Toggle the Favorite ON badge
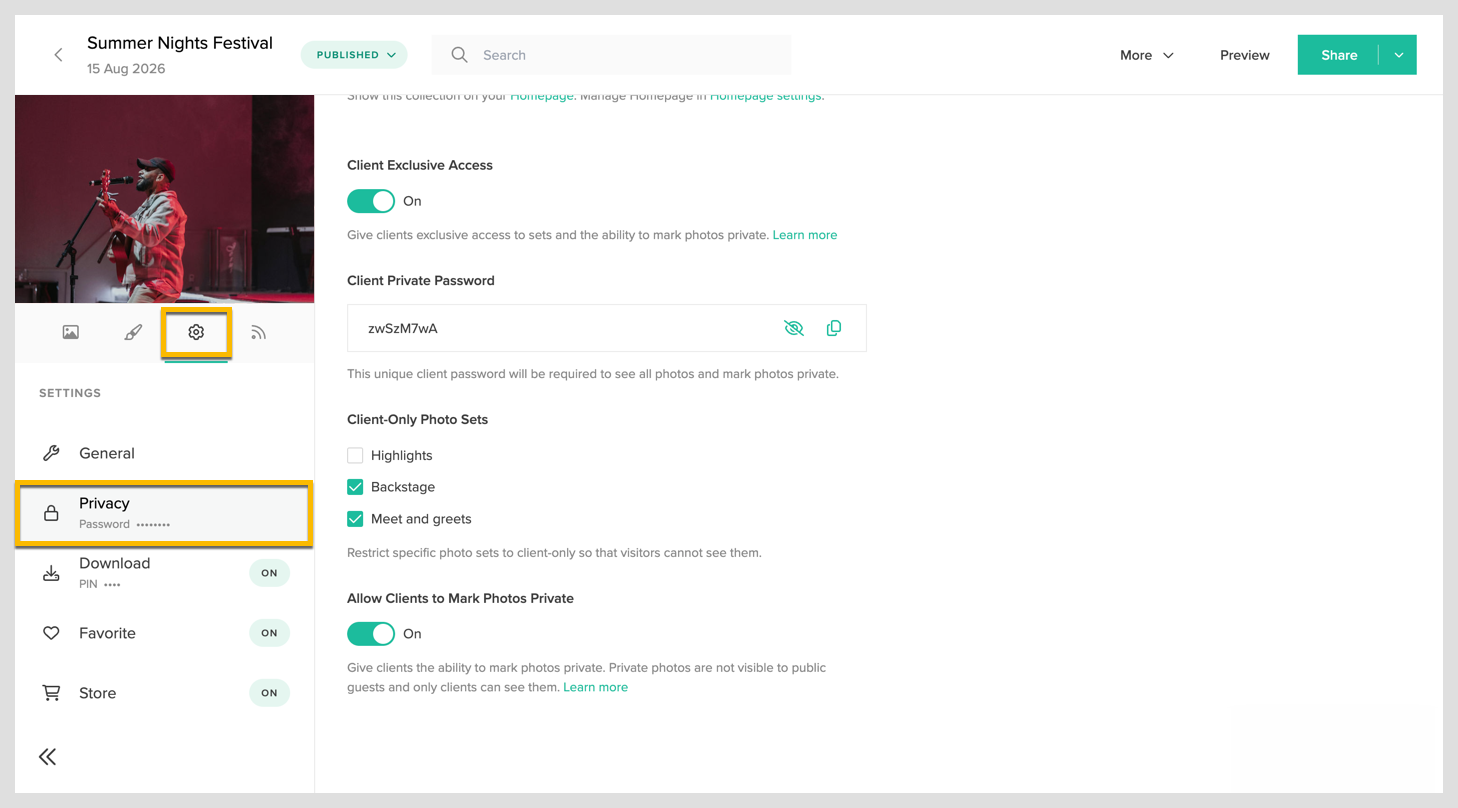 (269, 633)
